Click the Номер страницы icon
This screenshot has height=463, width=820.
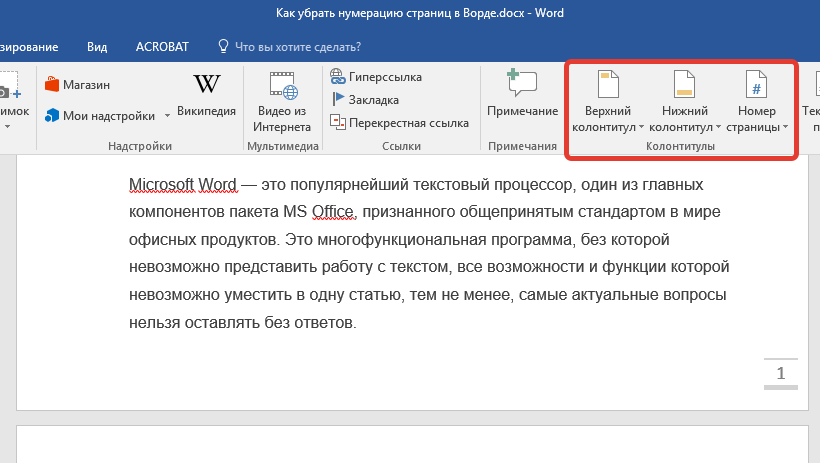pyautogui.click(x=756, y=84)
